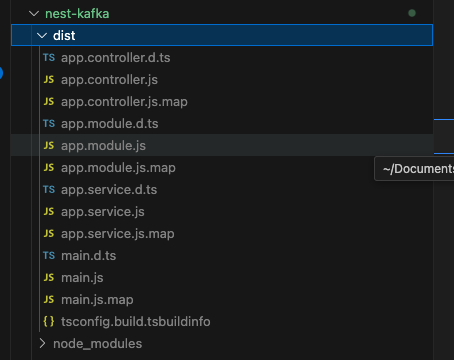454x360 pixels.
Task: Click JS icon of app.module.js
Action: point(49,146)
